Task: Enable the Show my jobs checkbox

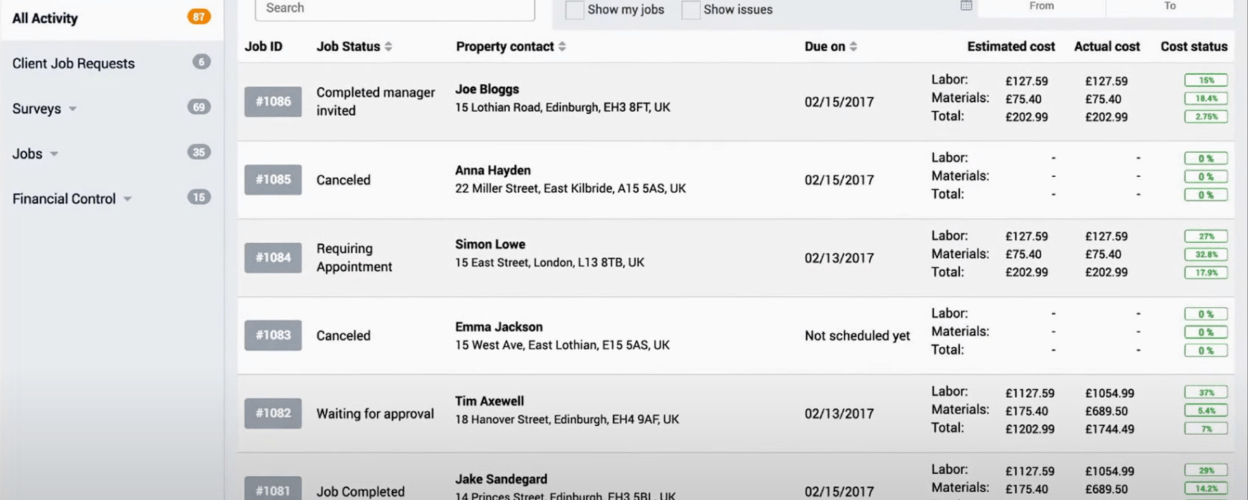Action: (575, 10)
